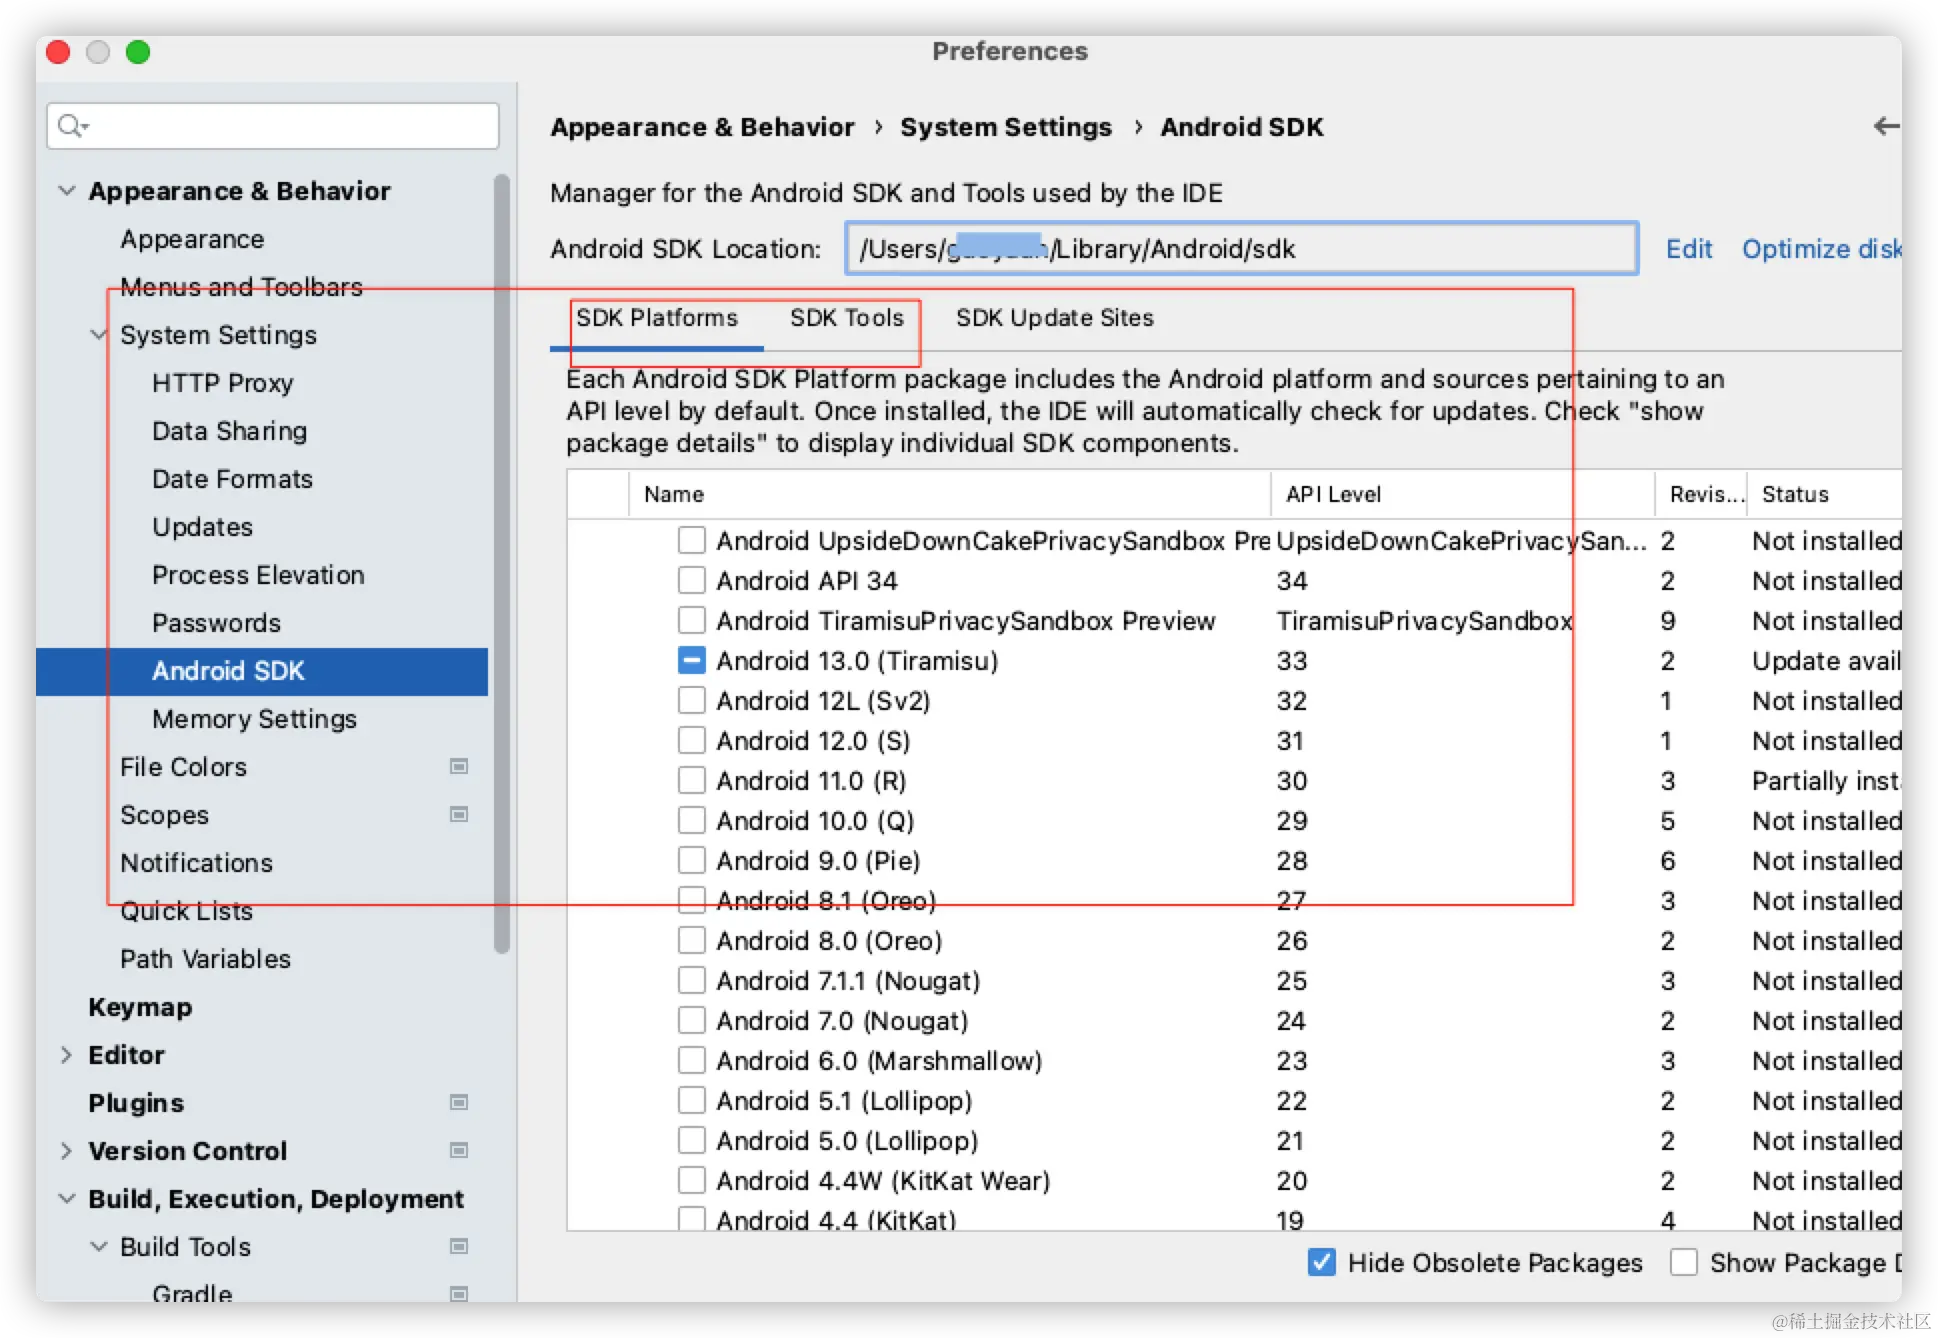This screenshot has height=1338, width=1938.
Task: Switch to the SDK Platforms tab
Action: 657,318
